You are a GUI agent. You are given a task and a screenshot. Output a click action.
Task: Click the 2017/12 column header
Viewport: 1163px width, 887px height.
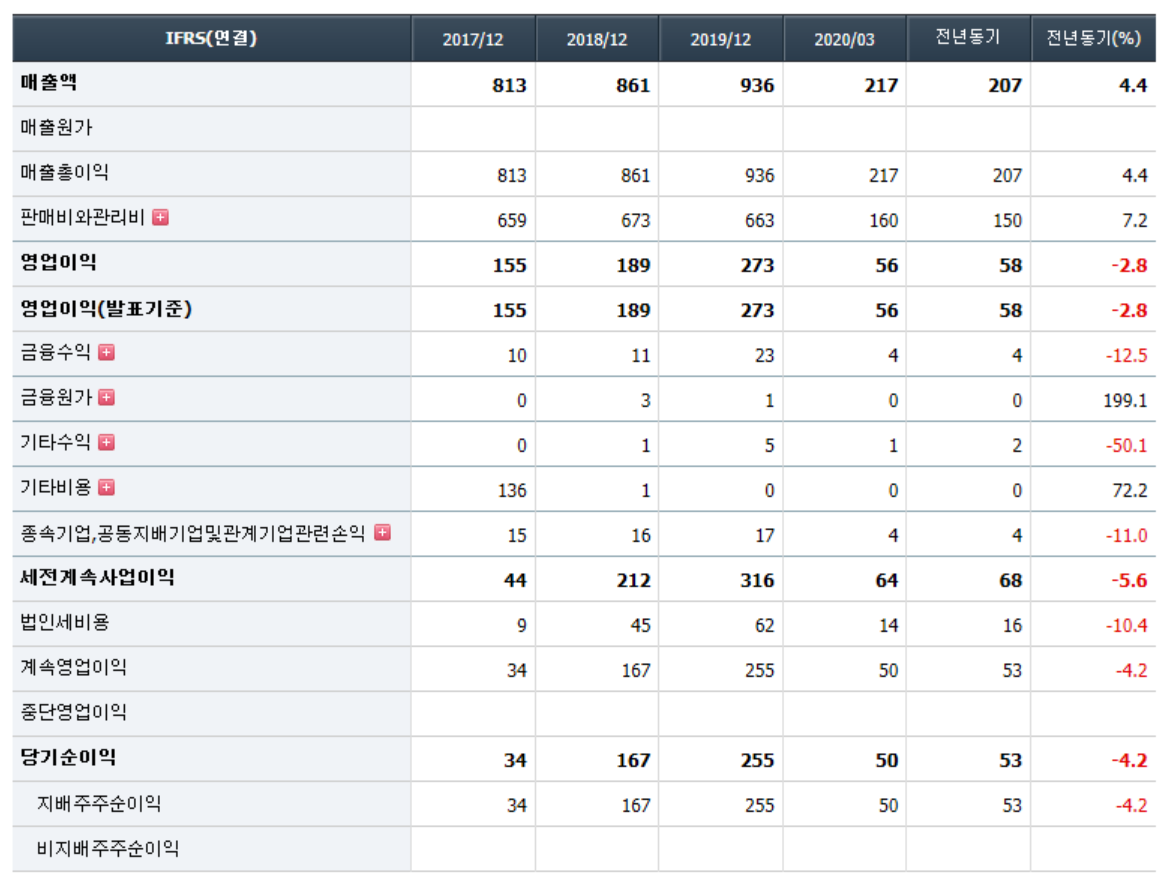(473, 39)
